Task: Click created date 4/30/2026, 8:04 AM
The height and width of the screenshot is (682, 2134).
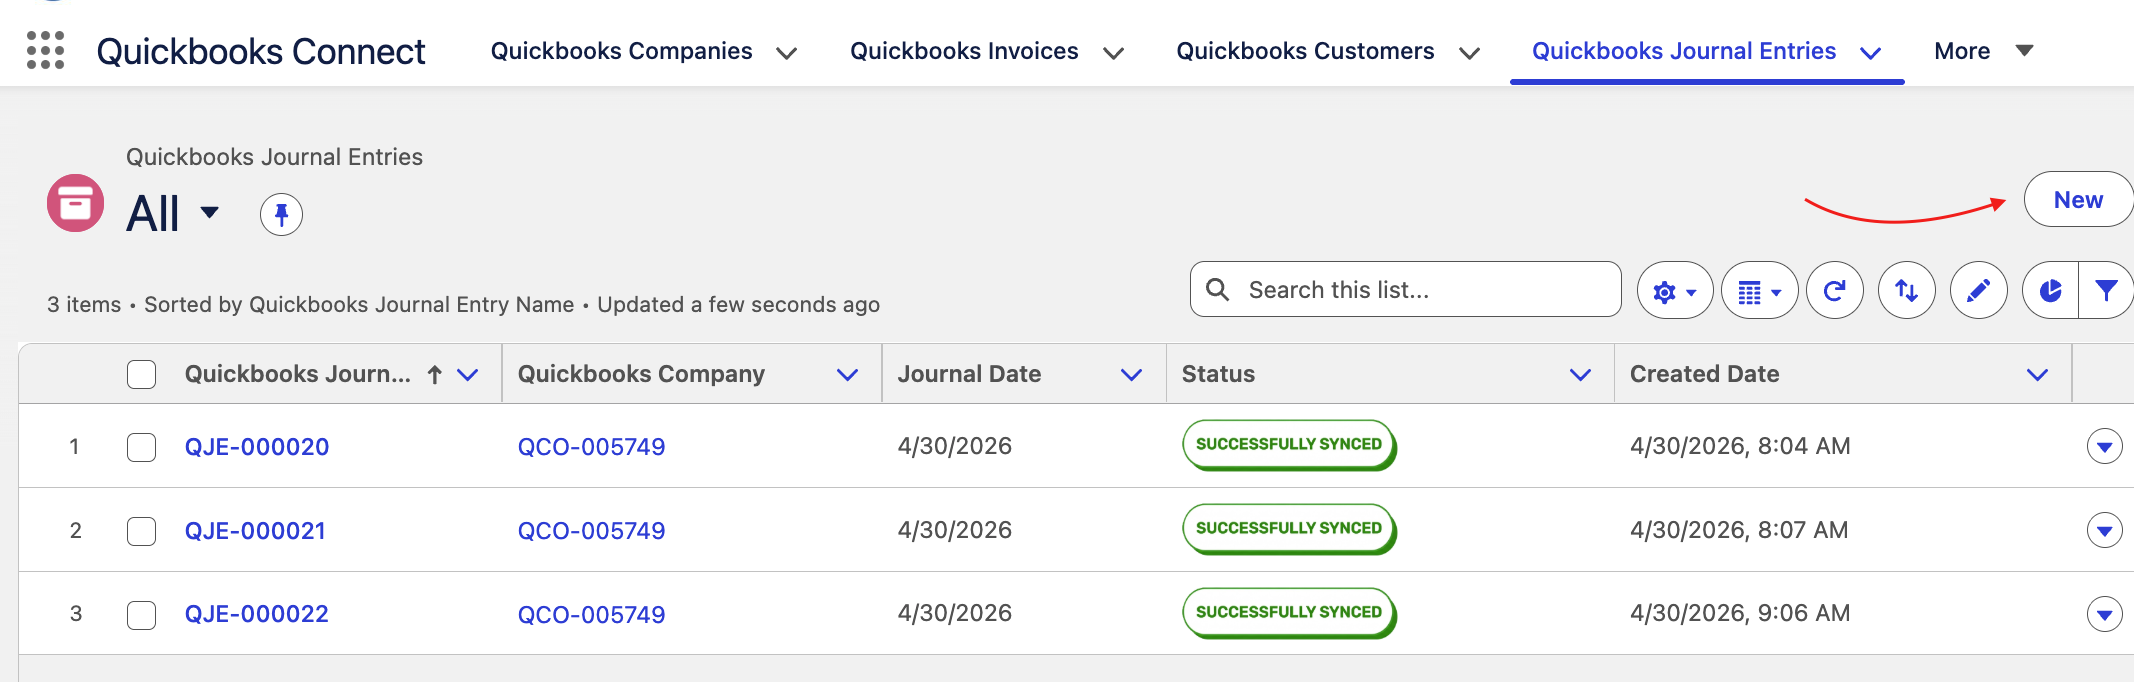Action: coord(1740,446)
